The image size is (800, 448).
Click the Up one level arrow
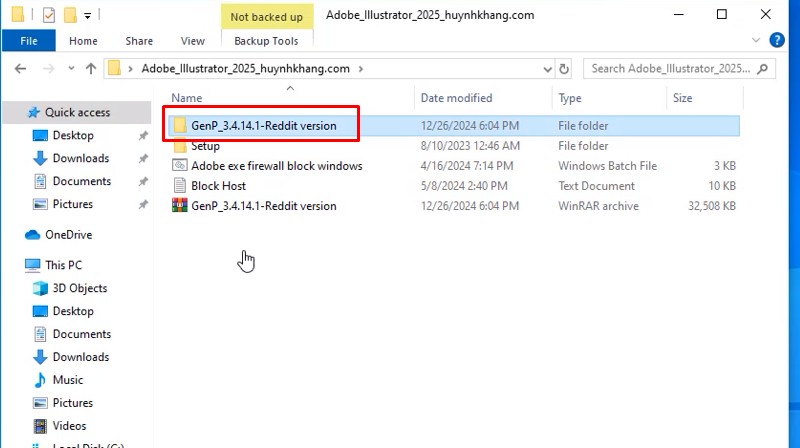pos(91,69)
